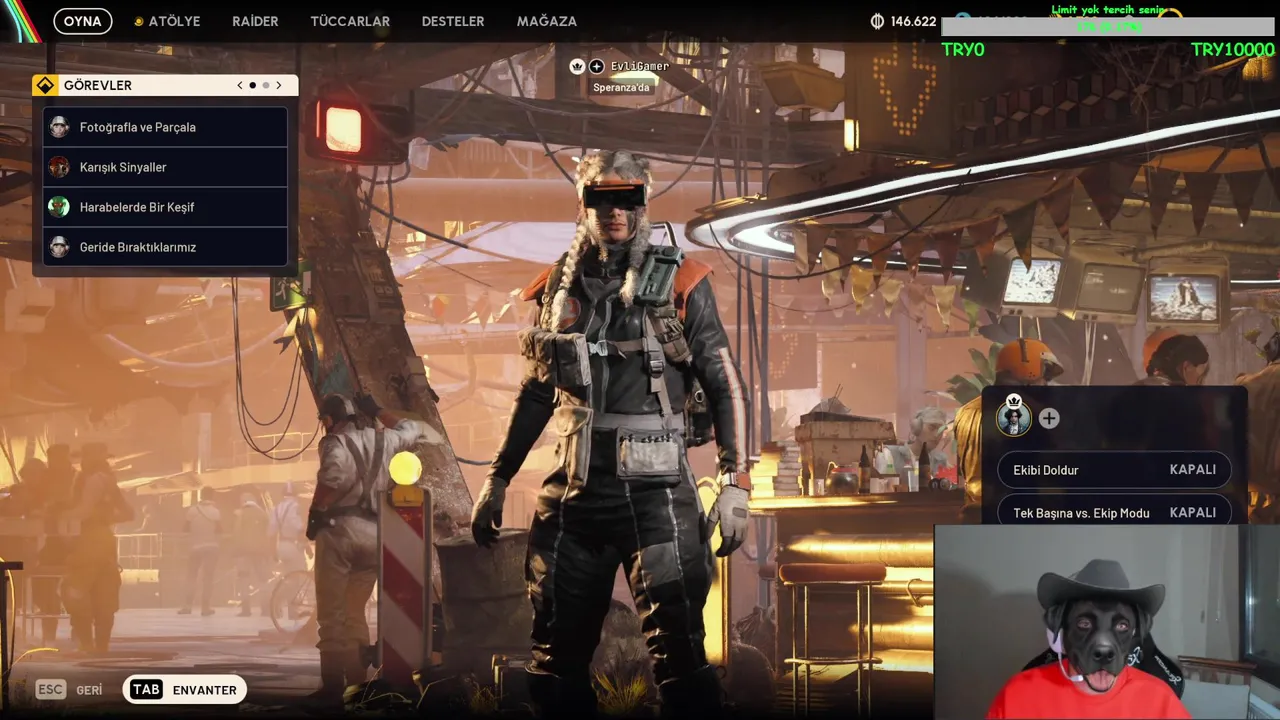The image size is (1280, 720).
Task: Open player avatar in squad panel
Action: point(1014,417)
